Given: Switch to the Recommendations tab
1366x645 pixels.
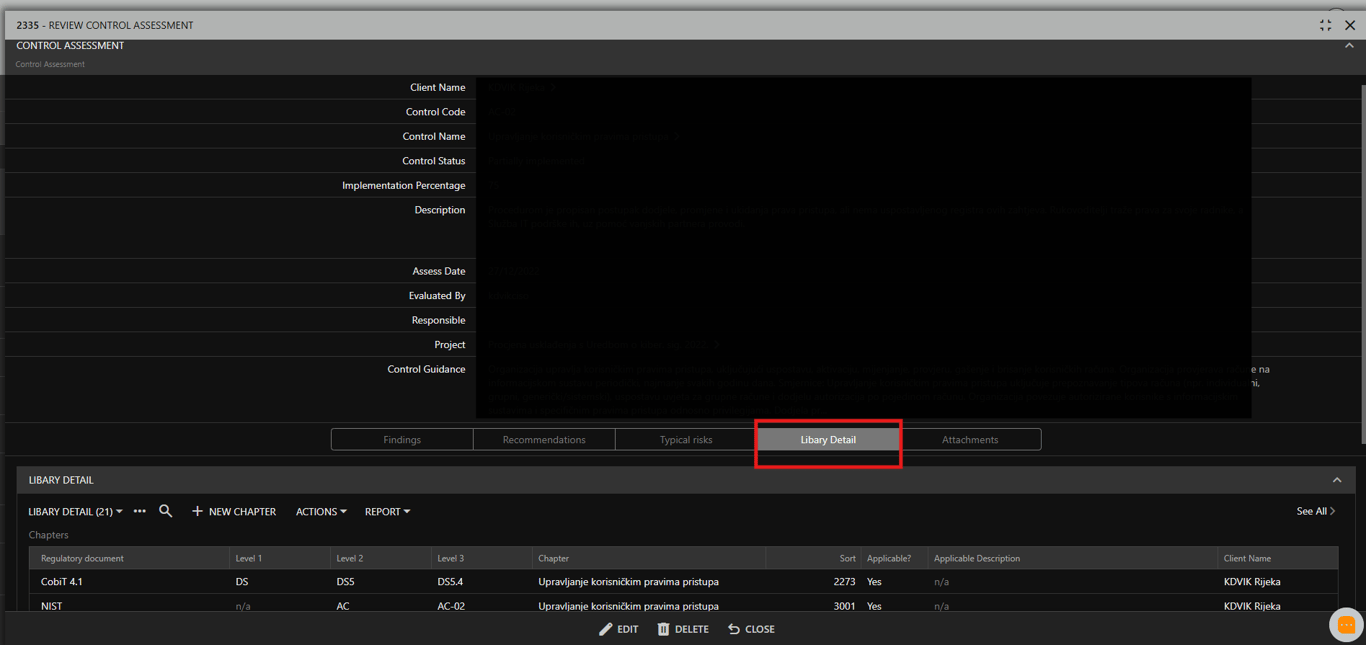Looking at the screenshot, I should click(x=544, y=439).
